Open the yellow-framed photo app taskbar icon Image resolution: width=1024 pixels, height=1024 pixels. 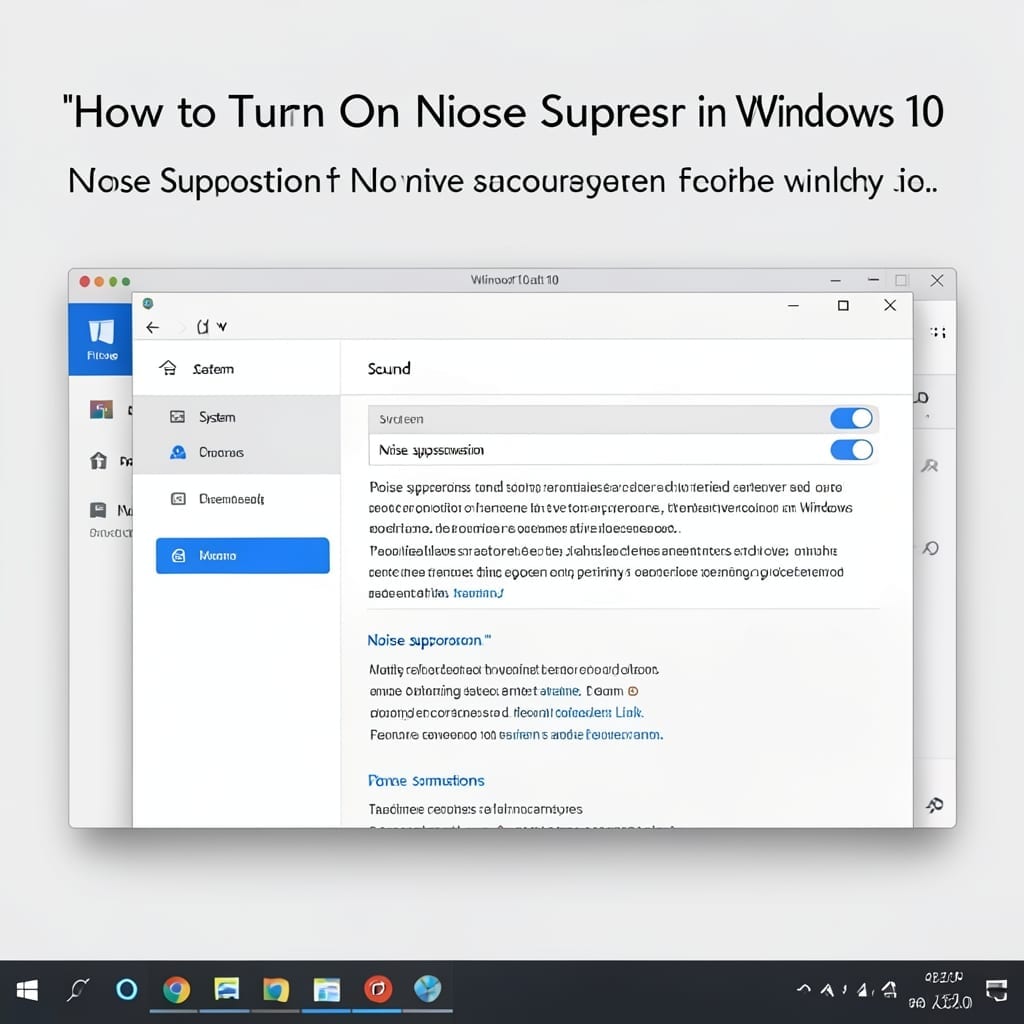pyautogui.click(x=227, y=989)
